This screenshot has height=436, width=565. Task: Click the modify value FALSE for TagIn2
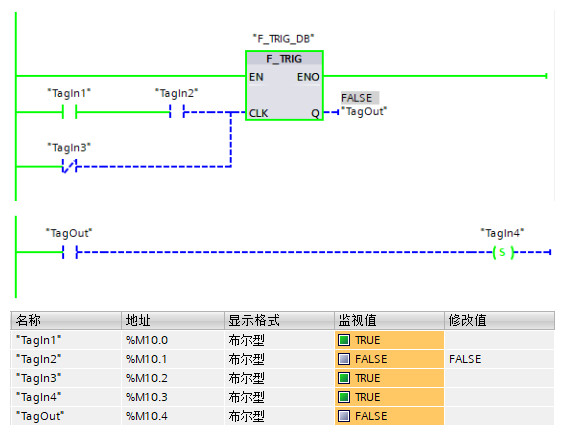coord(465,359)
